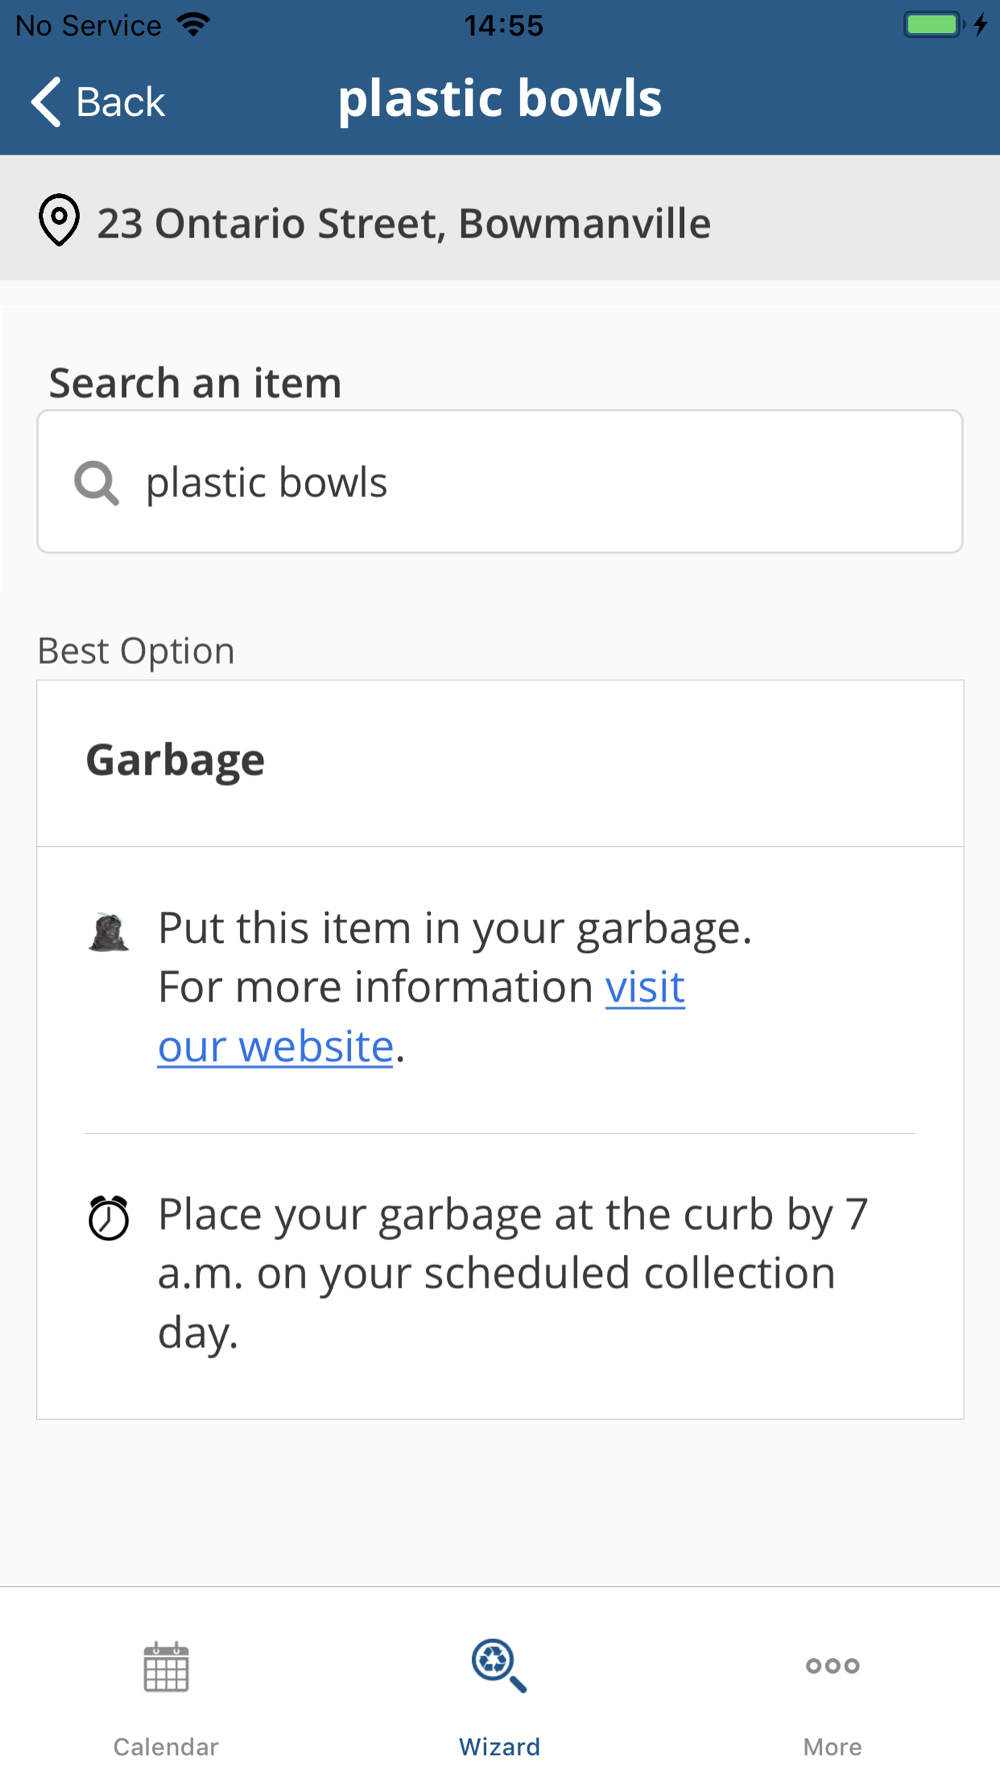Tap the curb collection time note
Image resolution: width=1000 pixels, height=1778 pixels.
512,1273
